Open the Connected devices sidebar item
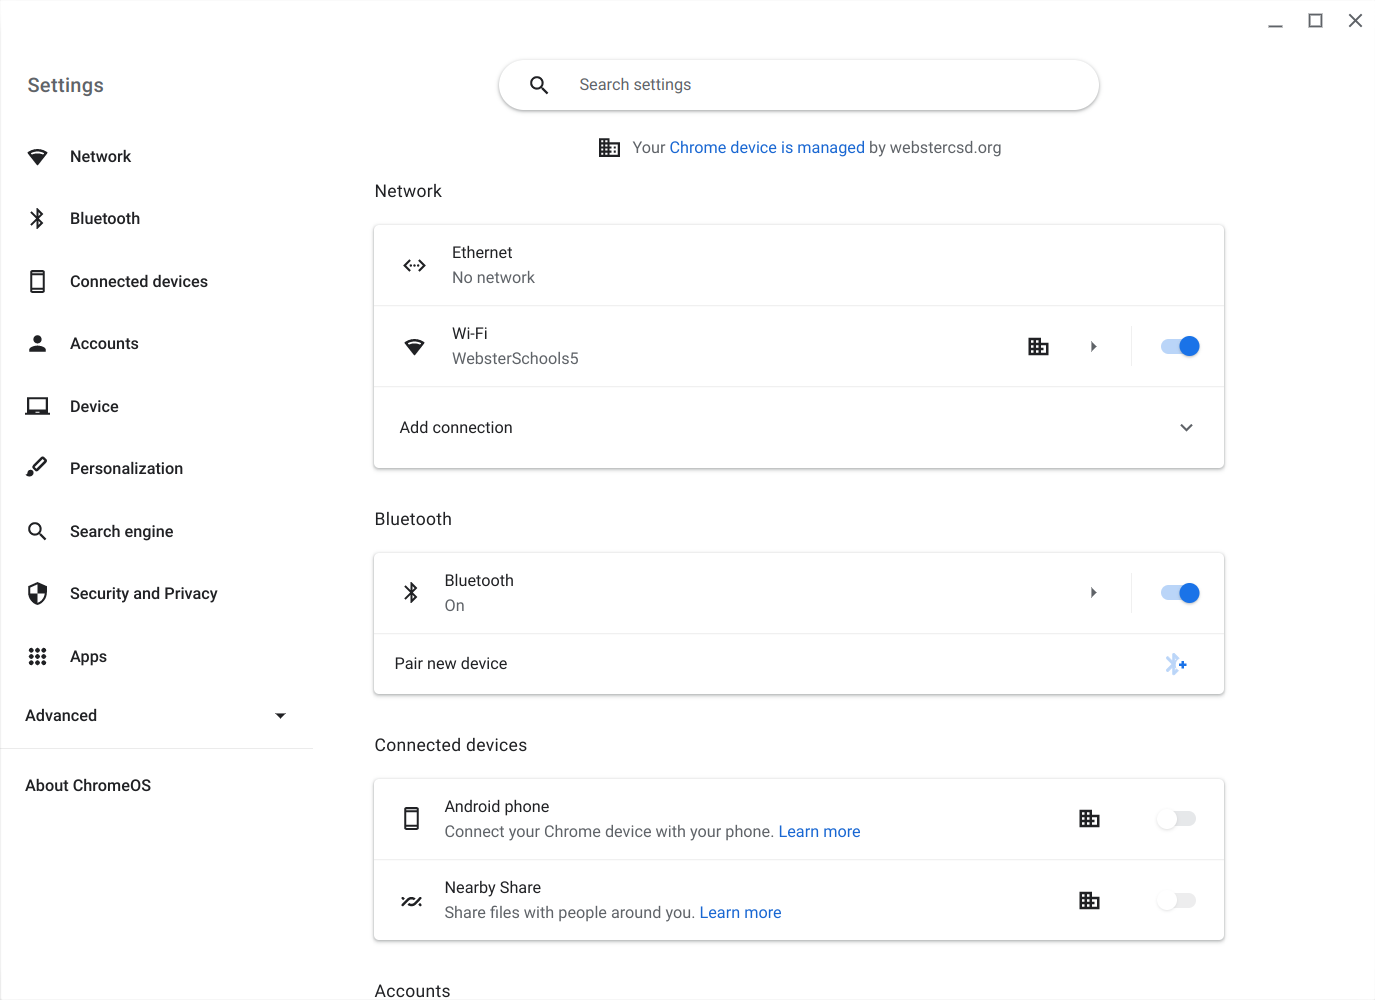The image size is (1375, 1000). (139, 282)
